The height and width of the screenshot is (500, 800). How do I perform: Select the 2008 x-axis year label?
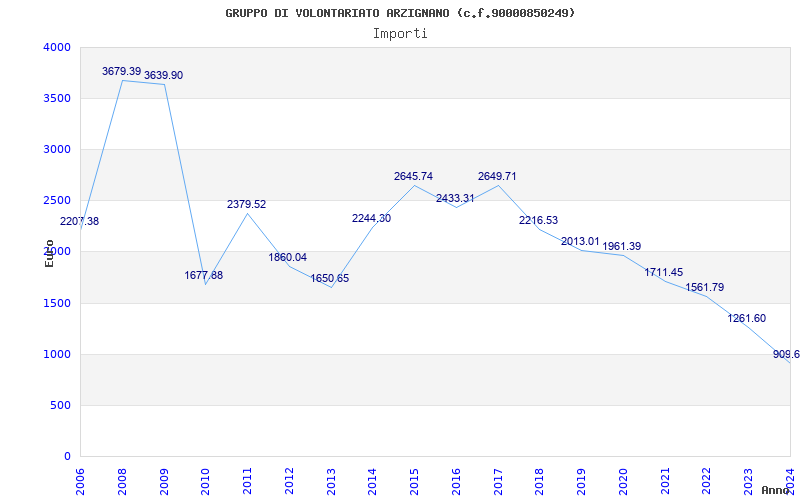(x=122, y=482)
